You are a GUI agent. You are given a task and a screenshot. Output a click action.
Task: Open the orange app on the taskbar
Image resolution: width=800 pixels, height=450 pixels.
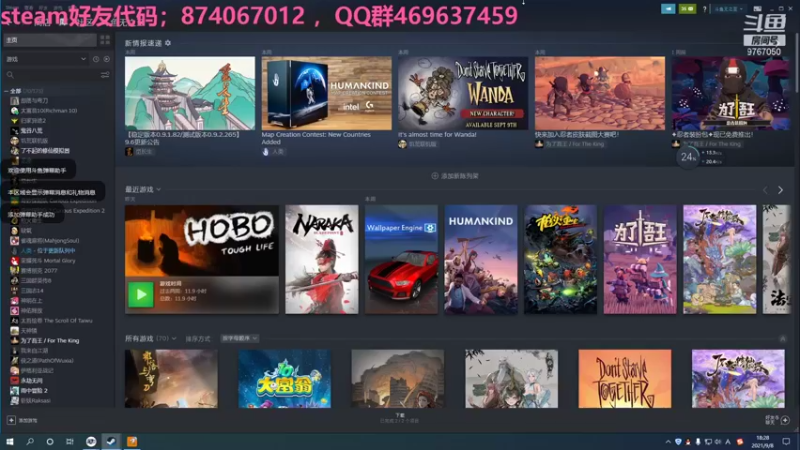tap(132, 441)
